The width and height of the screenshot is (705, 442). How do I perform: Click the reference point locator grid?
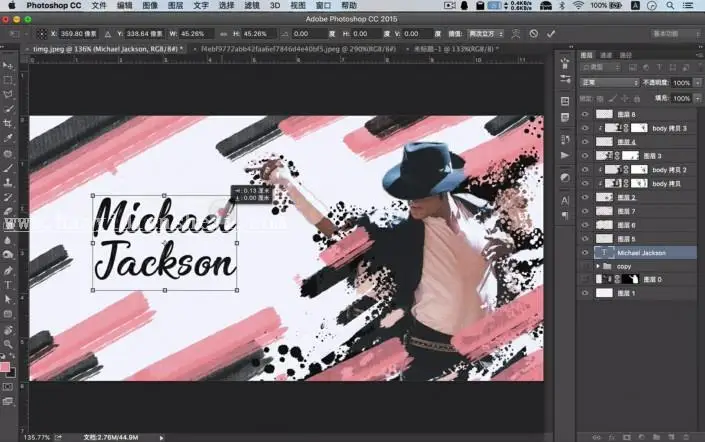point(42,34)
